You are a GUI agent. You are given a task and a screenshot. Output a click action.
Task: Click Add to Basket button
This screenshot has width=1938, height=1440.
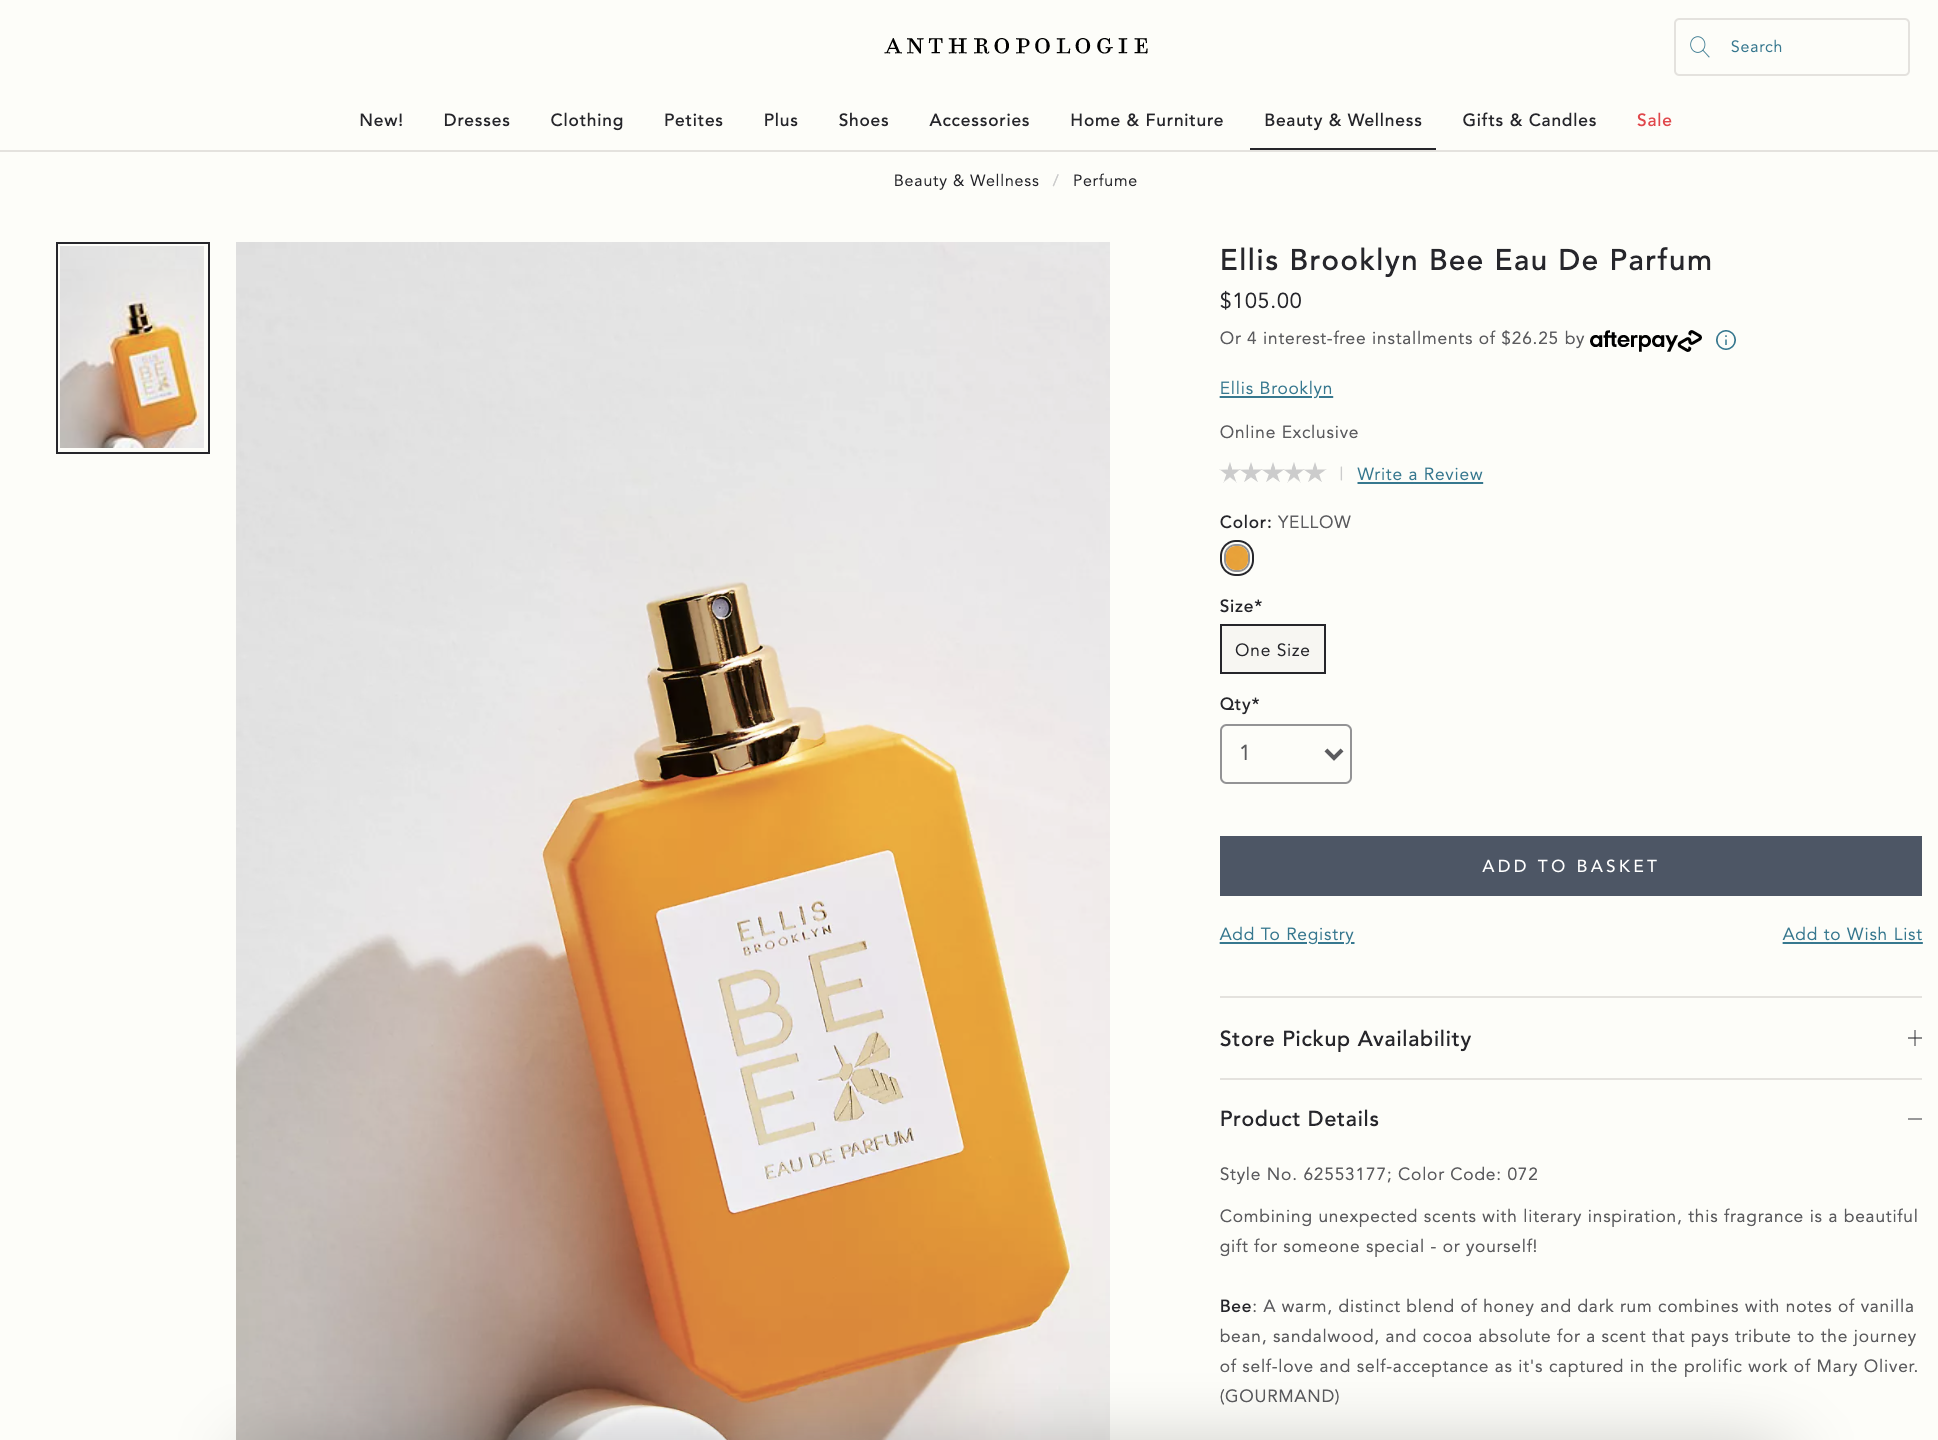pyautogui.click(x=1570, y=866)
